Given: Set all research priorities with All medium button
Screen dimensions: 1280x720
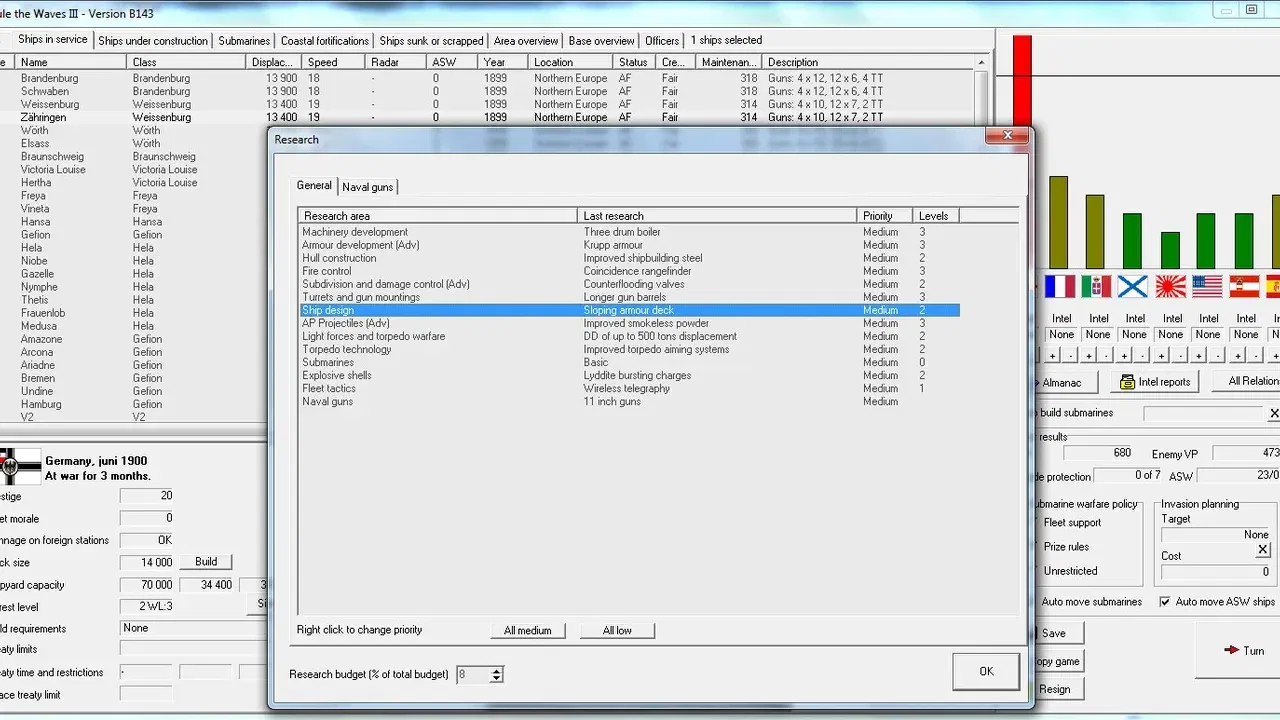Looking at the screenshot, I should coord(526,630).
